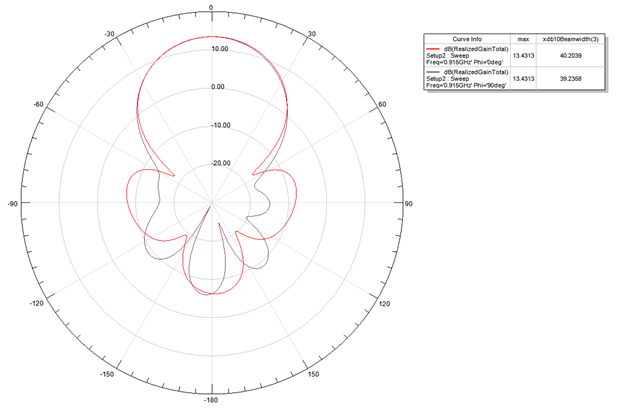The height and width of the screenshot is (410, 626).
Task: Select the -60 degree angle label
Action: [38, 104]
